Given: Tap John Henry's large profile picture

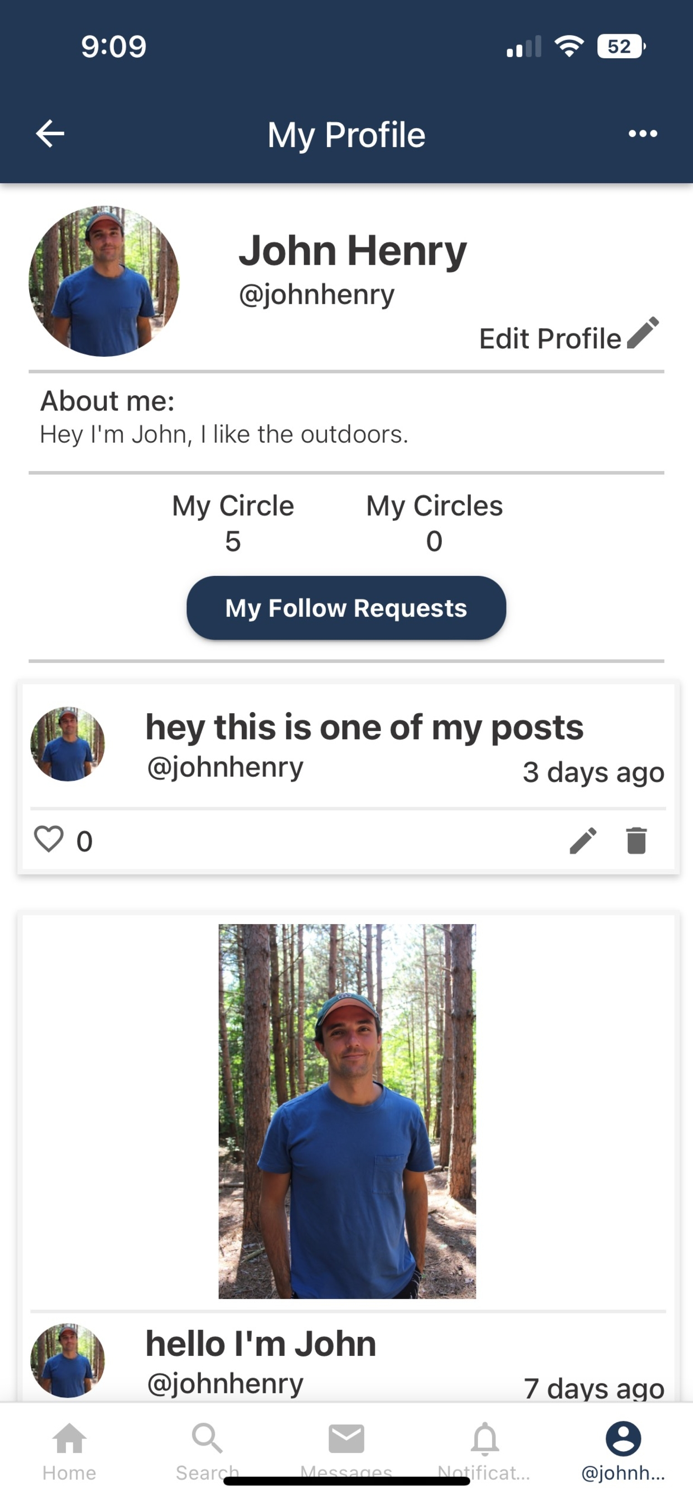Looking at the screenshot, I should click(x=104, y=281).
